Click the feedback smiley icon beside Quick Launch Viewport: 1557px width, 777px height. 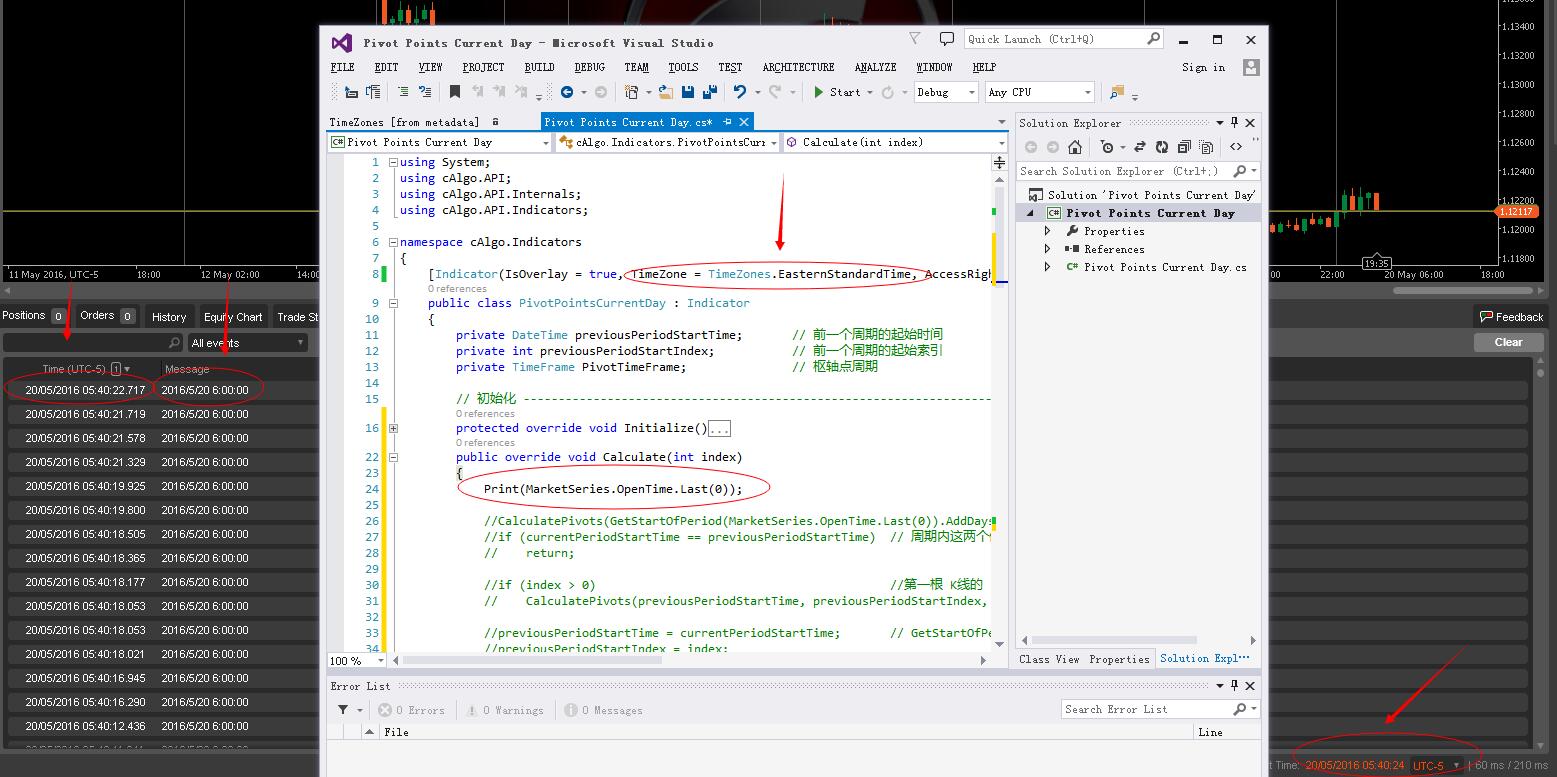[x=946, y=39]
